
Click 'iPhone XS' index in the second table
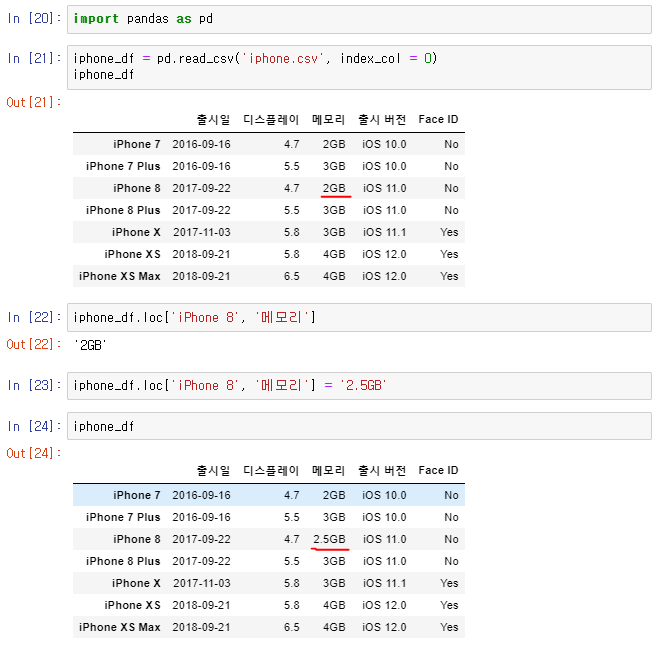[132, 605]
